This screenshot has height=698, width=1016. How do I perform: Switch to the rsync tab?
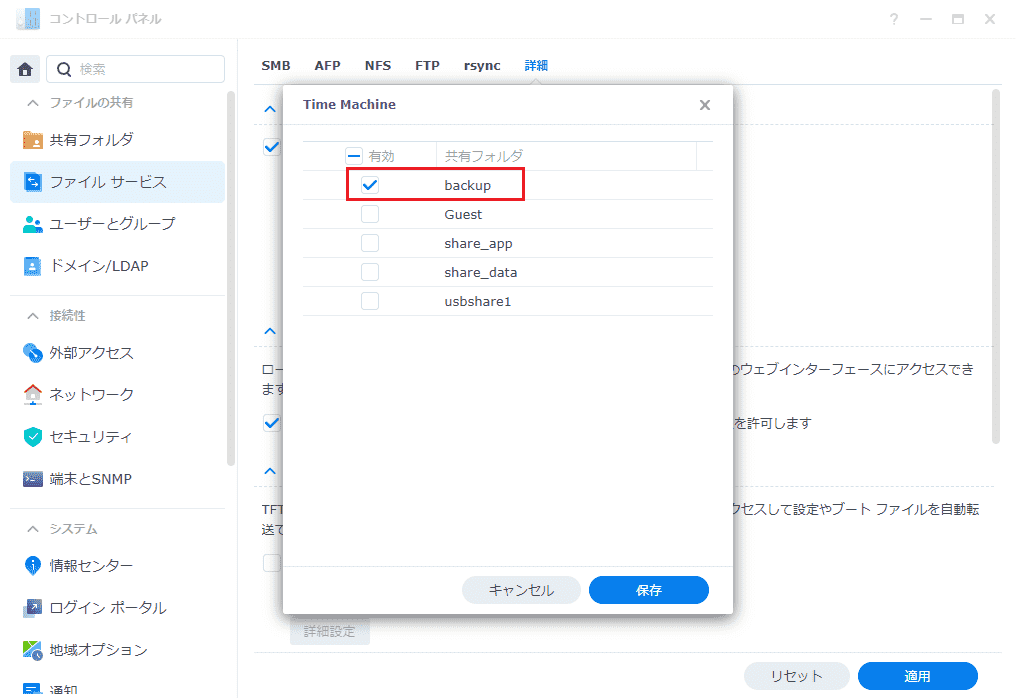[482, 65]
